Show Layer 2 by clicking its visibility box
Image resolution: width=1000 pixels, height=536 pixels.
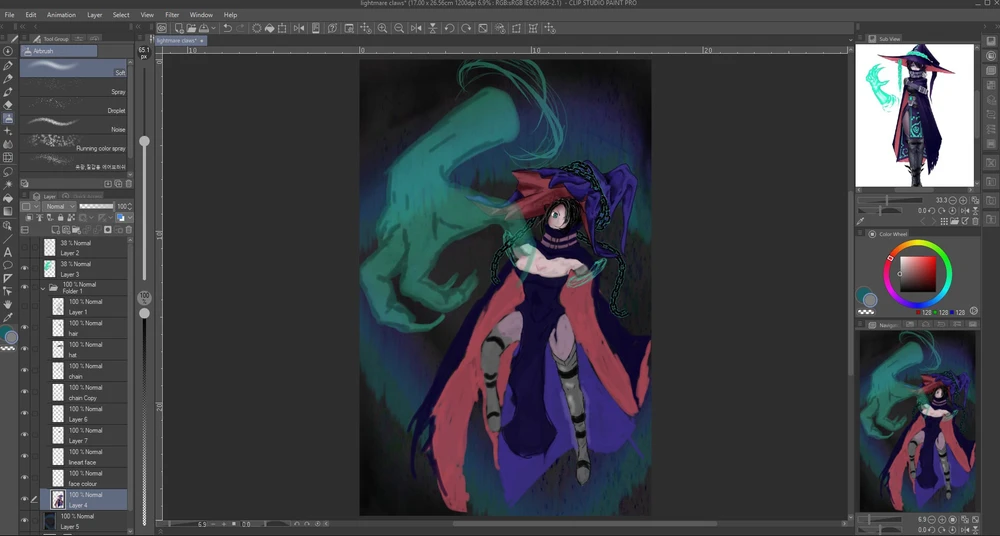25,247
